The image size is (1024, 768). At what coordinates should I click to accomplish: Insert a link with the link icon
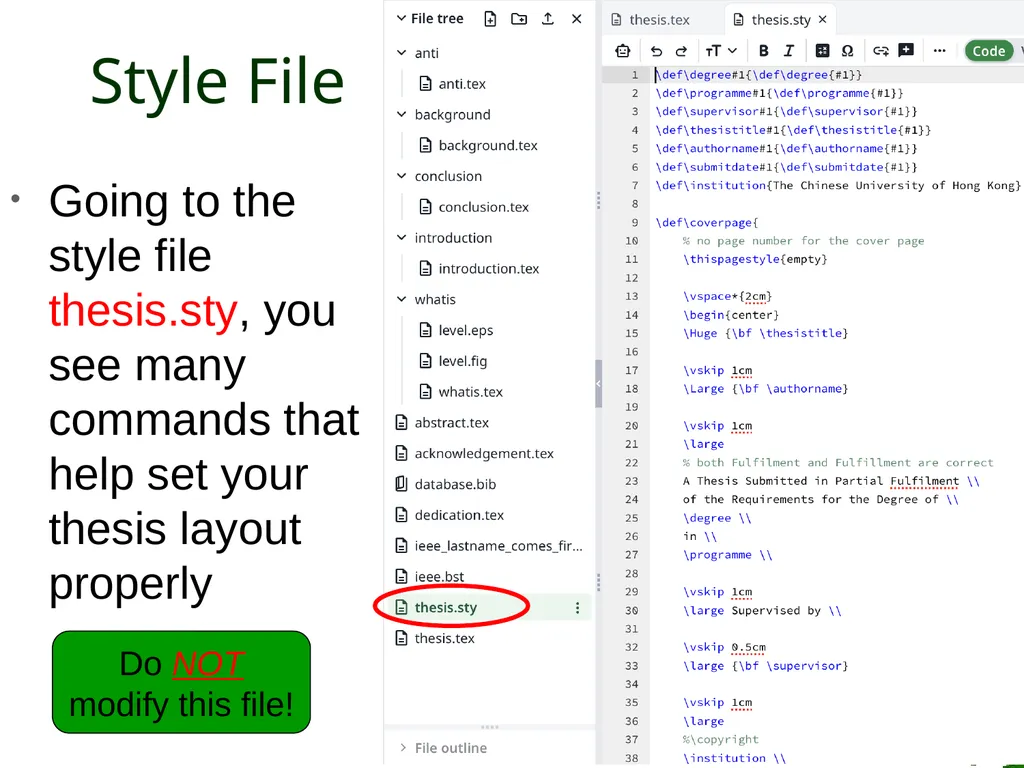click(x=881, y=50)
